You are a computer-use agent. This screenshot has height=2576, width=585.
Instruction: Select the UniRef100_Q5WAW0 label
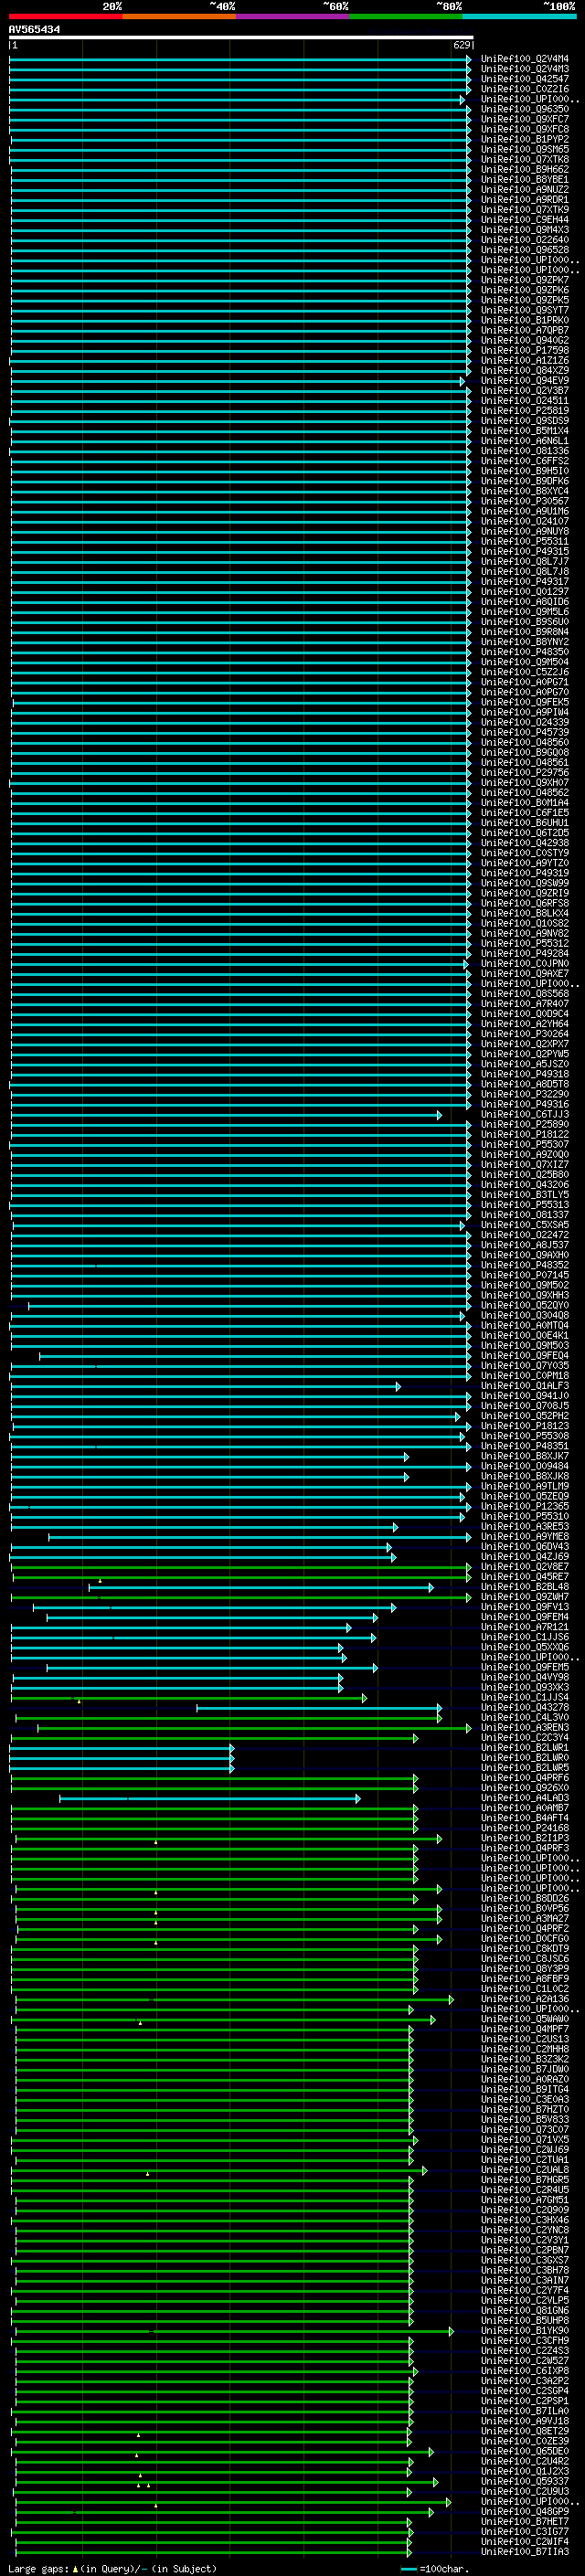click(x=525, y=2018)
